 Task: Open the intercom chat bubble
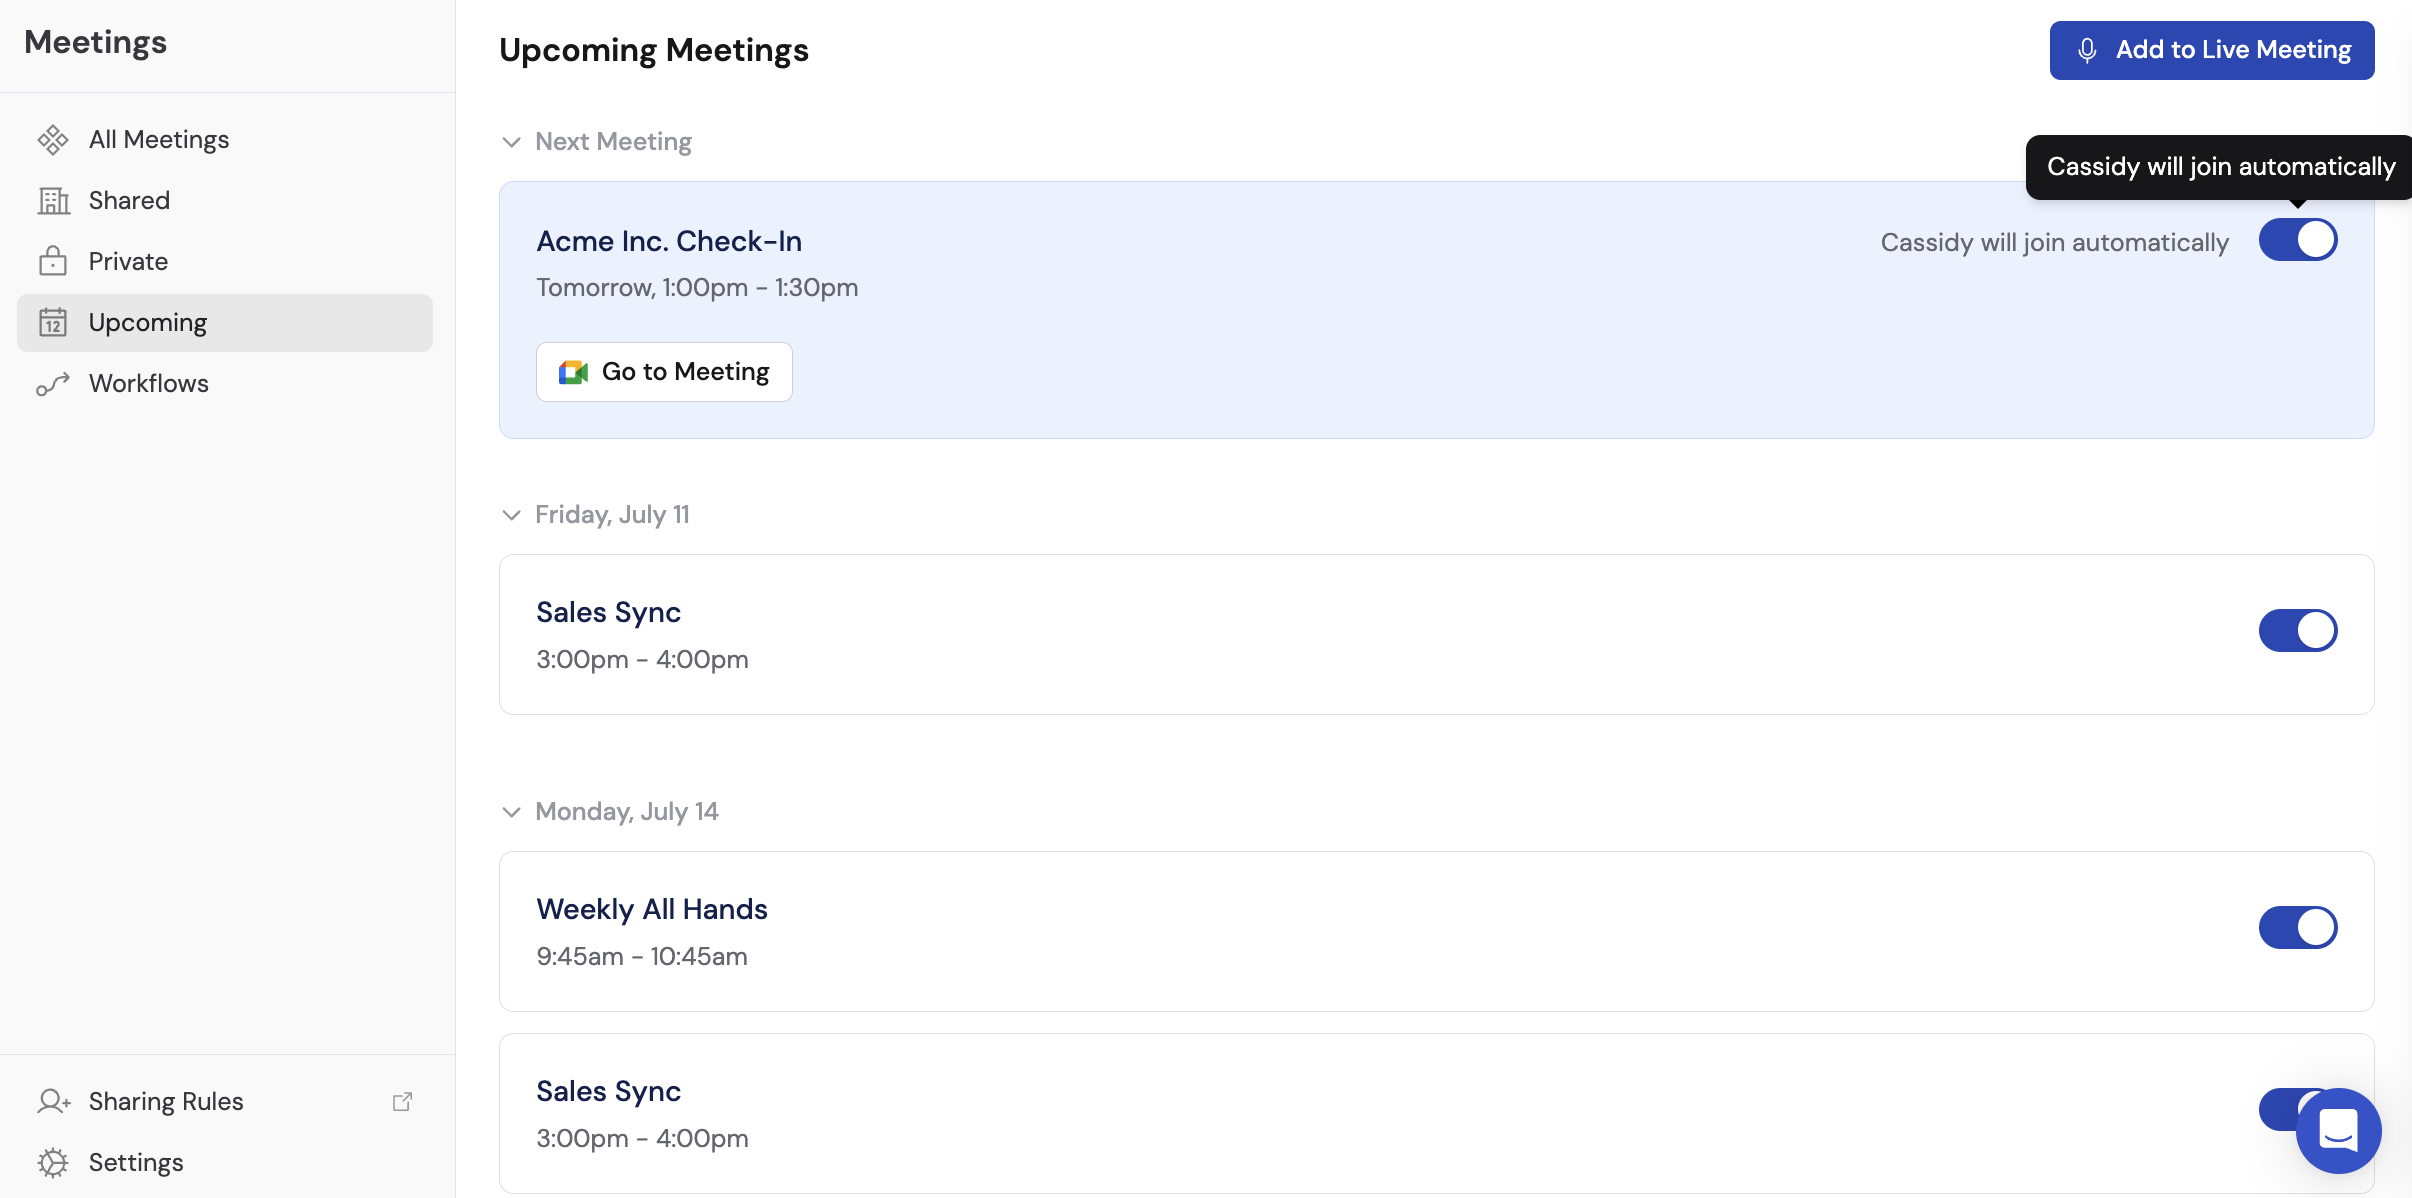pyautogui.click(x=2337, y=1130)
